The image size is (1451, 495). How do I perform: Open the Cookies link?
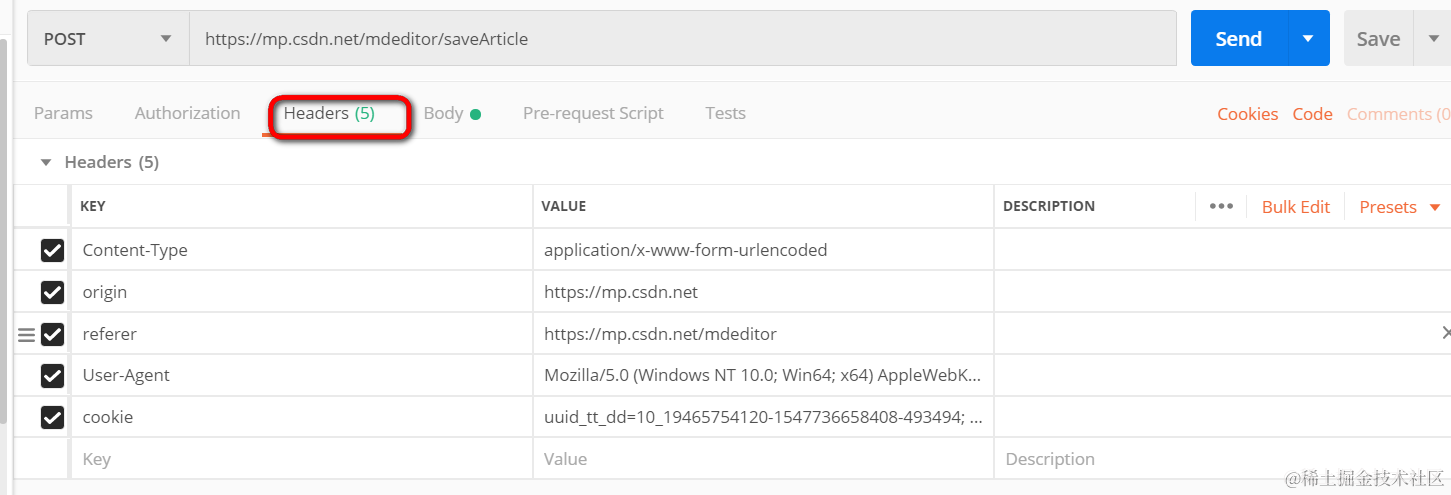(1247, 114)
